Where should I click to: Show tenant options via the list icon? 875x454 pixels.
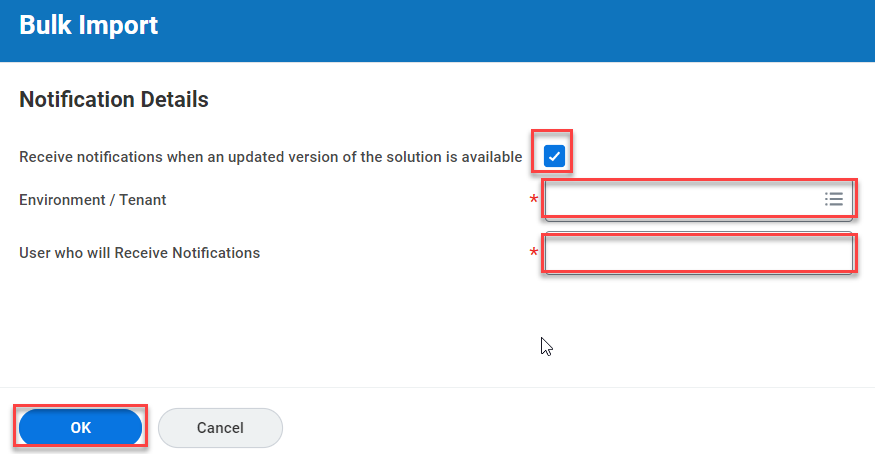click(833, 200)
